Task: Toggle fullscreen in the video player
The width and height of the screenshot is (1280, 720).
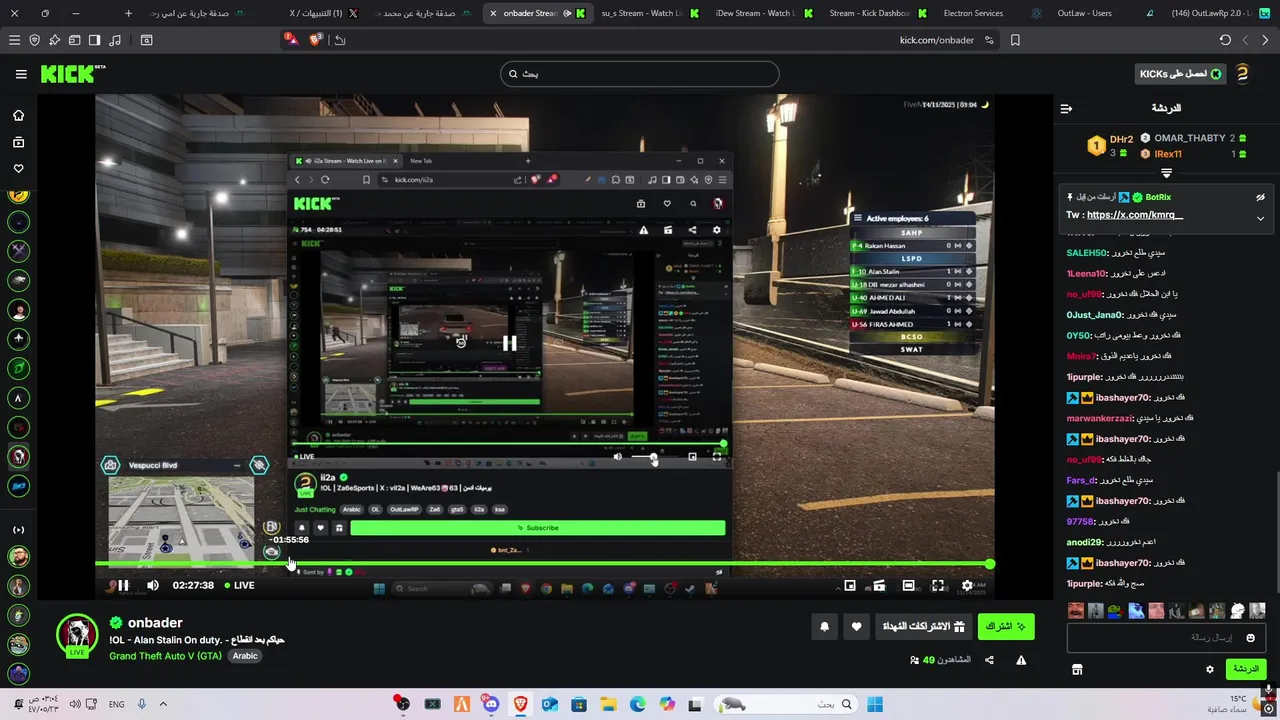Action: point(938,586)
